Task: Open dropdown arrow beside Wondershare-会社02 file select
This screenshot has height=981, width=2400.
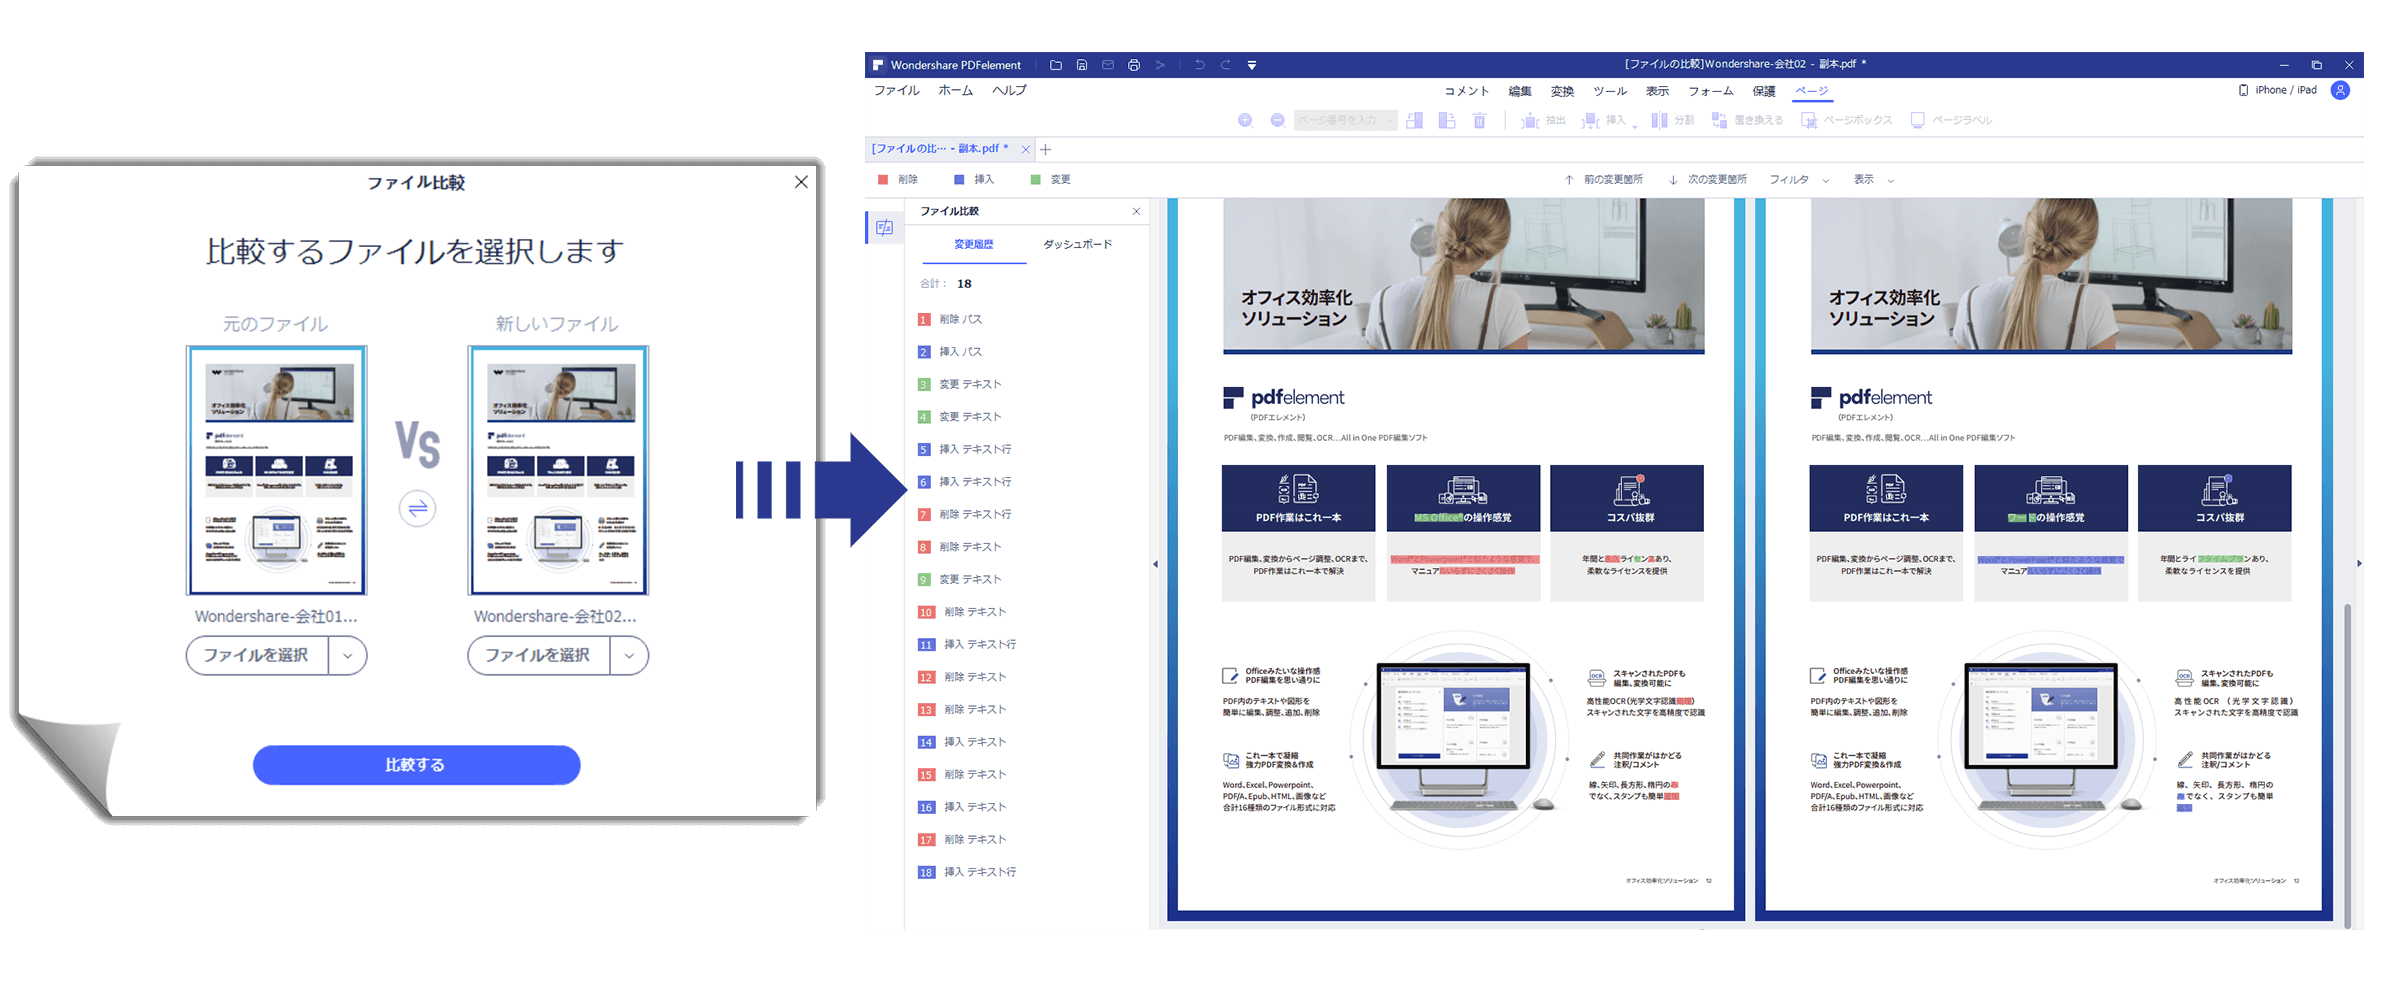Action: click(x=629, y=656)
